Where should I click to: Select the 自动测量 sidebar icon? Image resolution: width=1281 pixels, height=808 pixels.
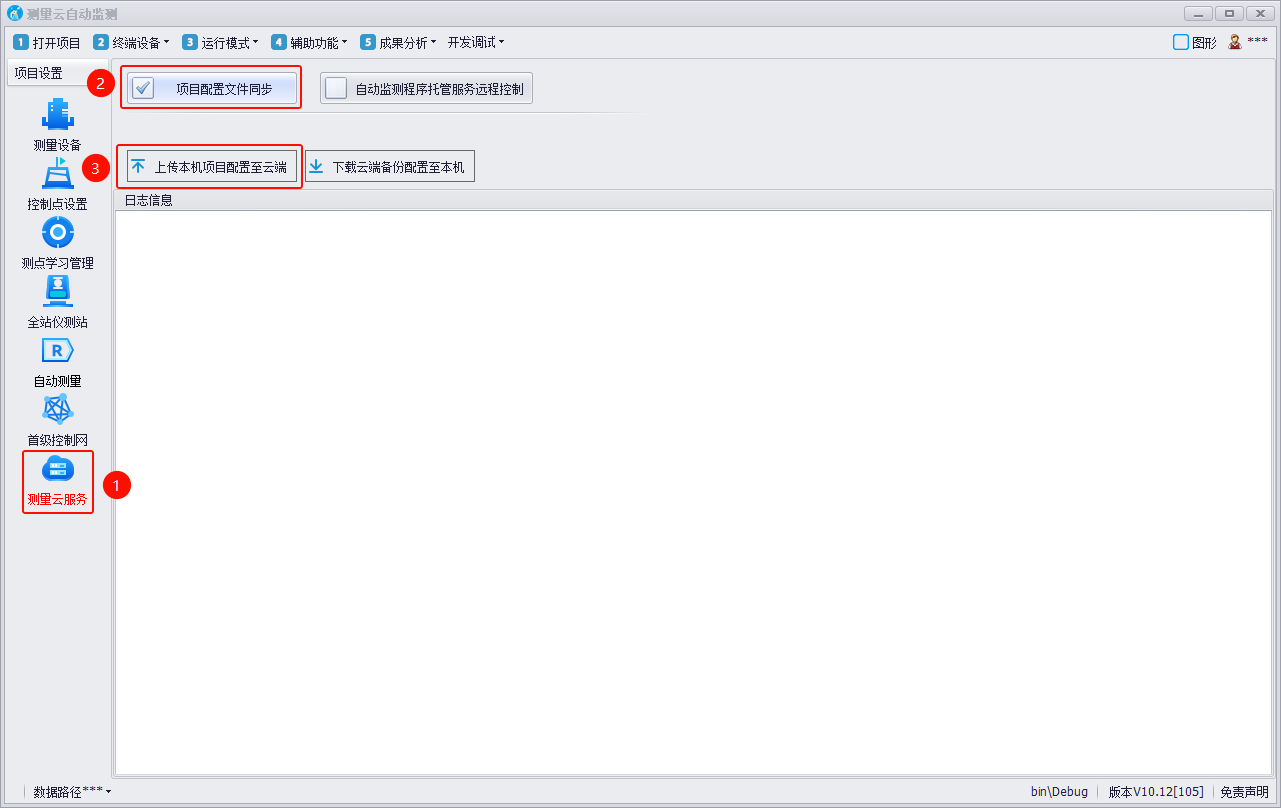57,351
